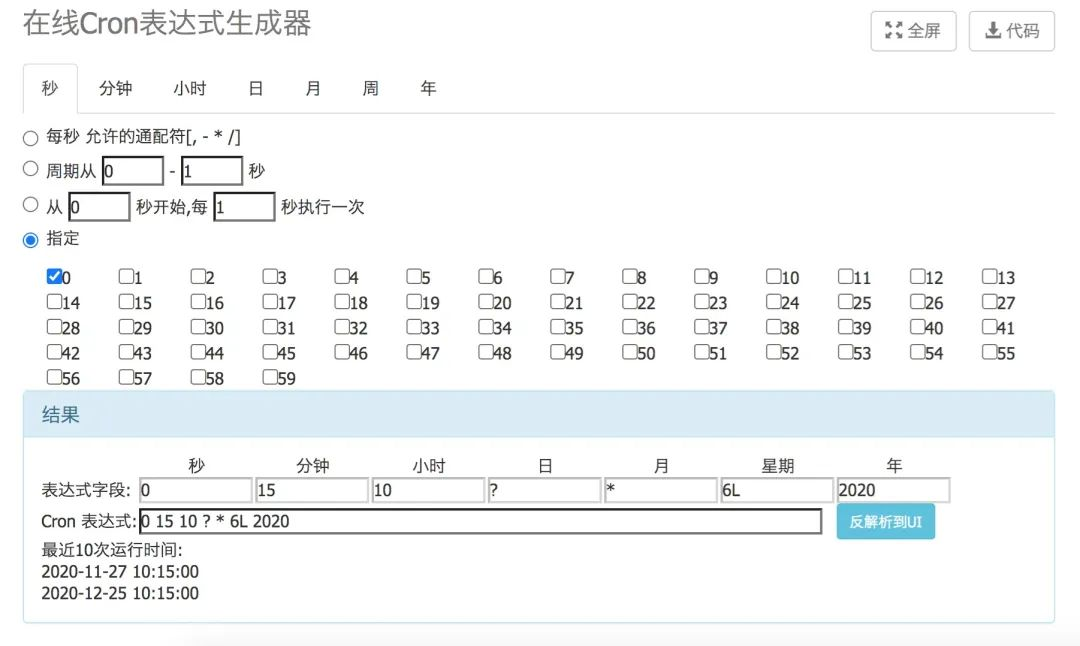Check the box for second 30
The height and width of the screenshot is (646, 1080).
point(198,326)
